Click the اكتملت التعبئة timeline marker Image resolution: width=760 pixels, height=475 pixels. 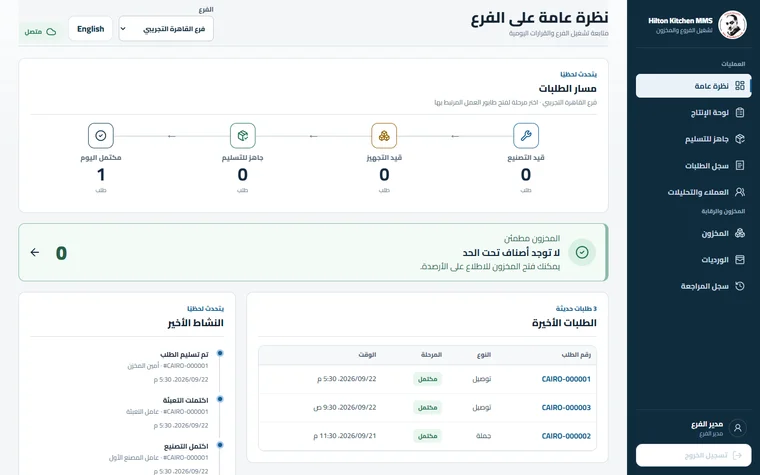[220, 399]
